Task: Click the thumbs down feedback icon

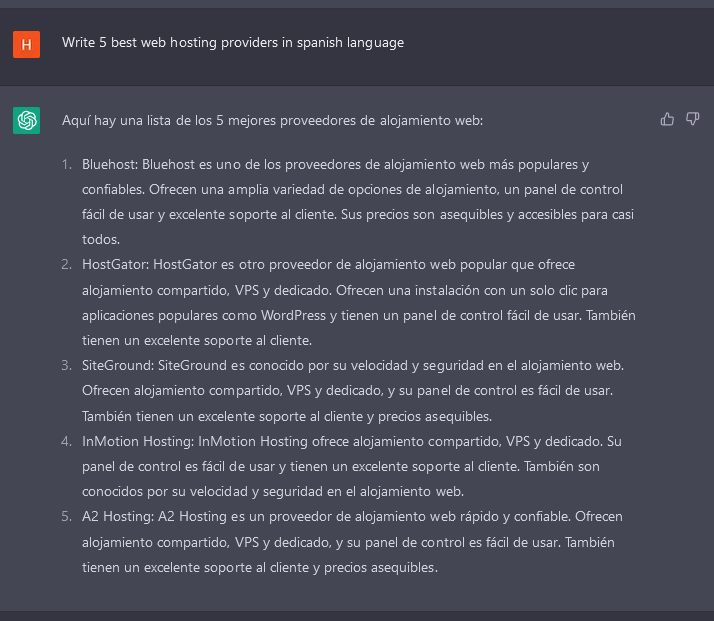Action: click(693, 119)
